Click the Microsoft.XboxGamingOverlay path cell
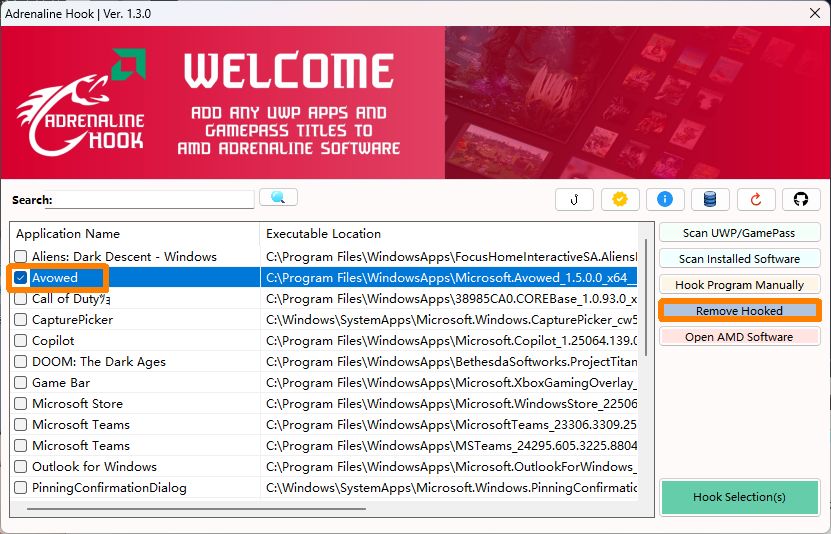831x534 pixels. (449, 382)
